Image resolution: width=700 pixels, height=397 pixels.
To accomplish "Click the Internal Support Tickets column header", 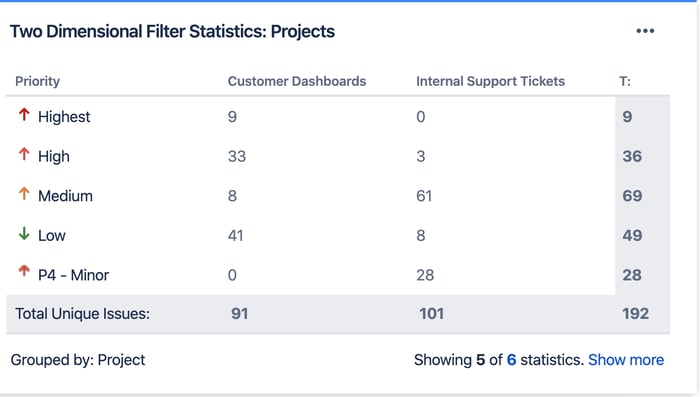I will pos(491,81).
